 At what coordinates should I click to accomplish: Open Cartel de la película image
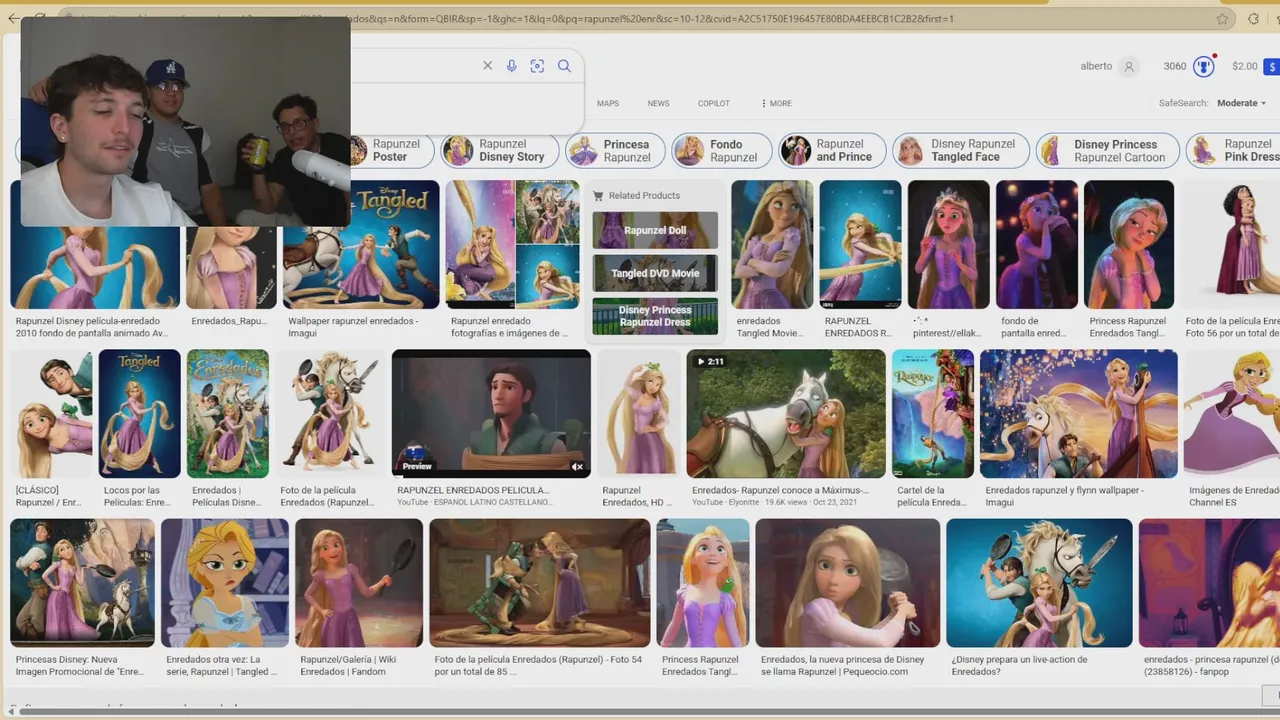click(933, 414)
